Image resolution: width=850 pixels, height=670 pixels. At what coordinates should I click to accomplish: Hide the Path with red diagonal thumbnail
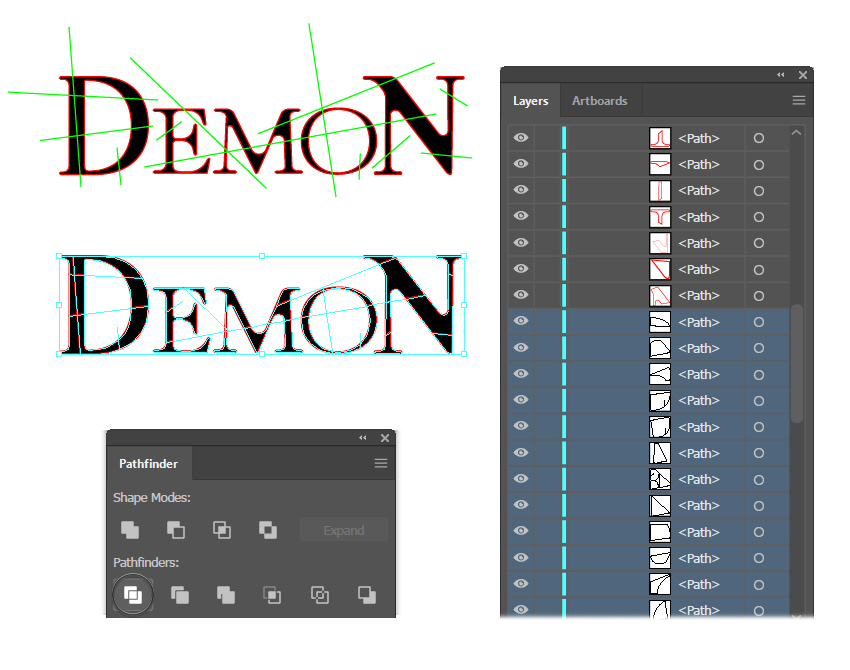coord(521,268)
